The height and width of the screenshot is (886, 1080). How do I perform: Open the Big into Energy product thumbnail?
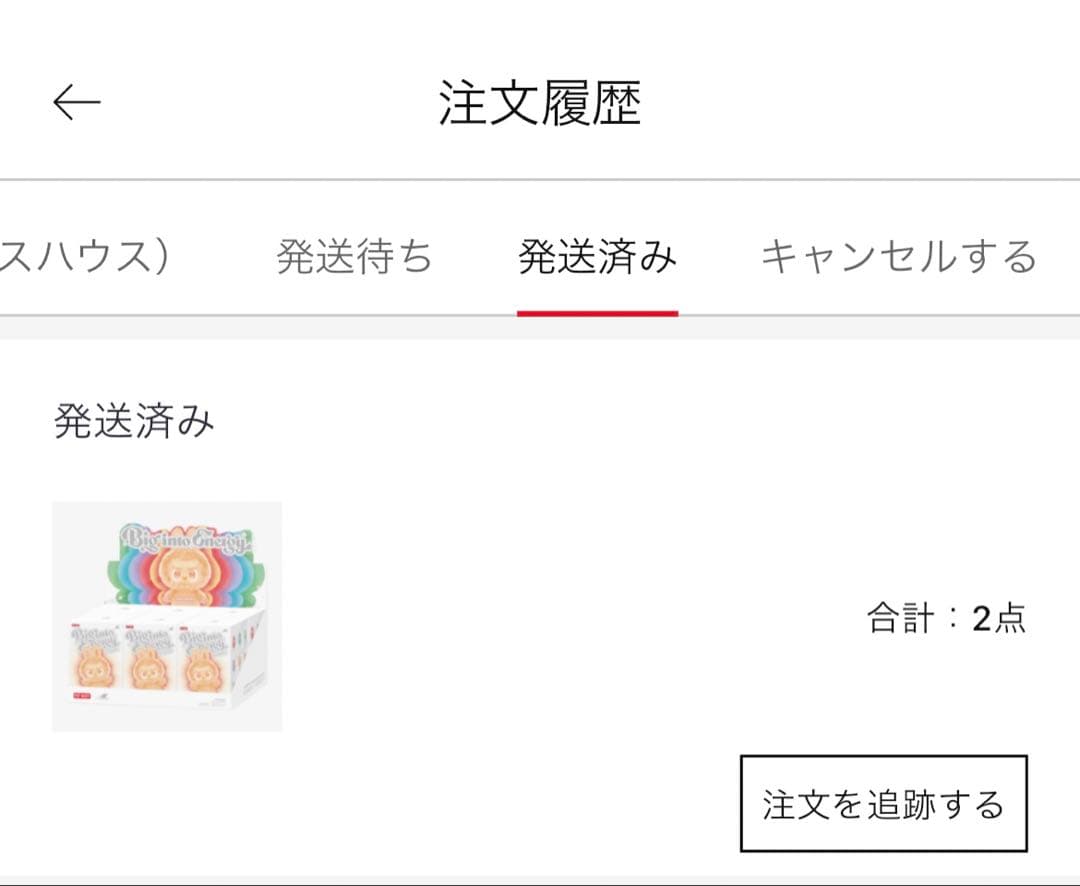click(x=168, y=617)
